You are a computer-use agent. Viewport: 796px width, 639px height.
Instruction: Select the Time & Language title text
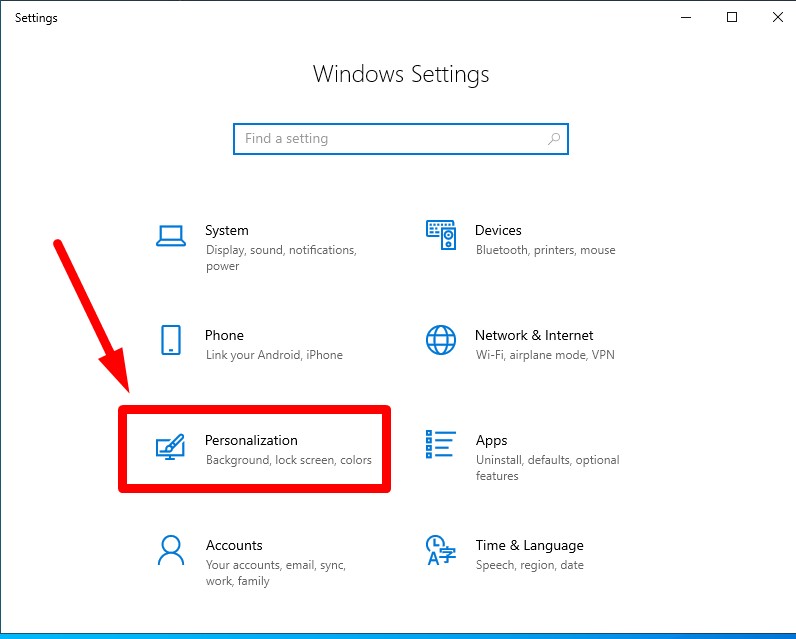click(x=529, y=545)
